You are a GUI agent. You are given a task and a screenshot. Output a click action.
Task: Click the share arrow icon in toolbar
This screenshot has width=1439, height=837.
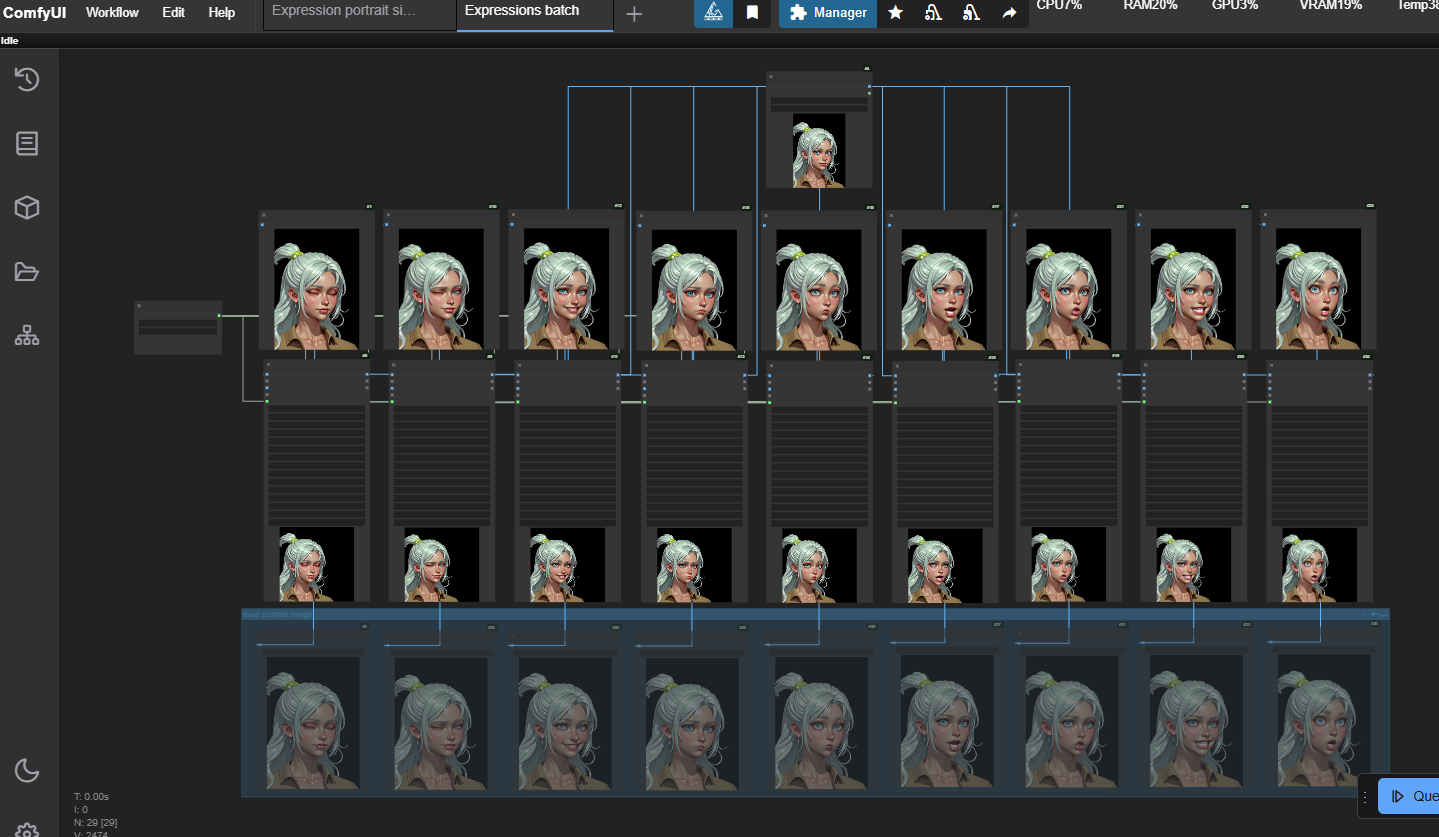pyautogui.click(x=1009, y=13)
